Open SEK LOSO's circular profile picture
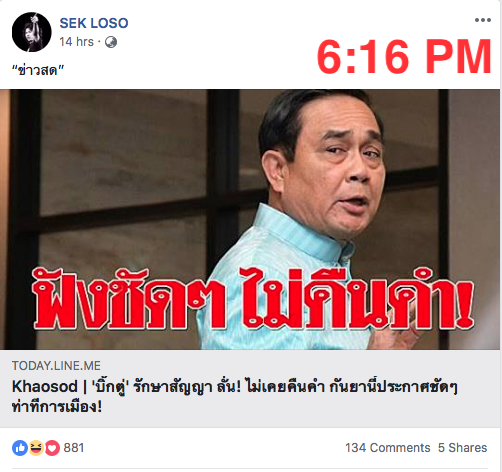 click(32, 32)
